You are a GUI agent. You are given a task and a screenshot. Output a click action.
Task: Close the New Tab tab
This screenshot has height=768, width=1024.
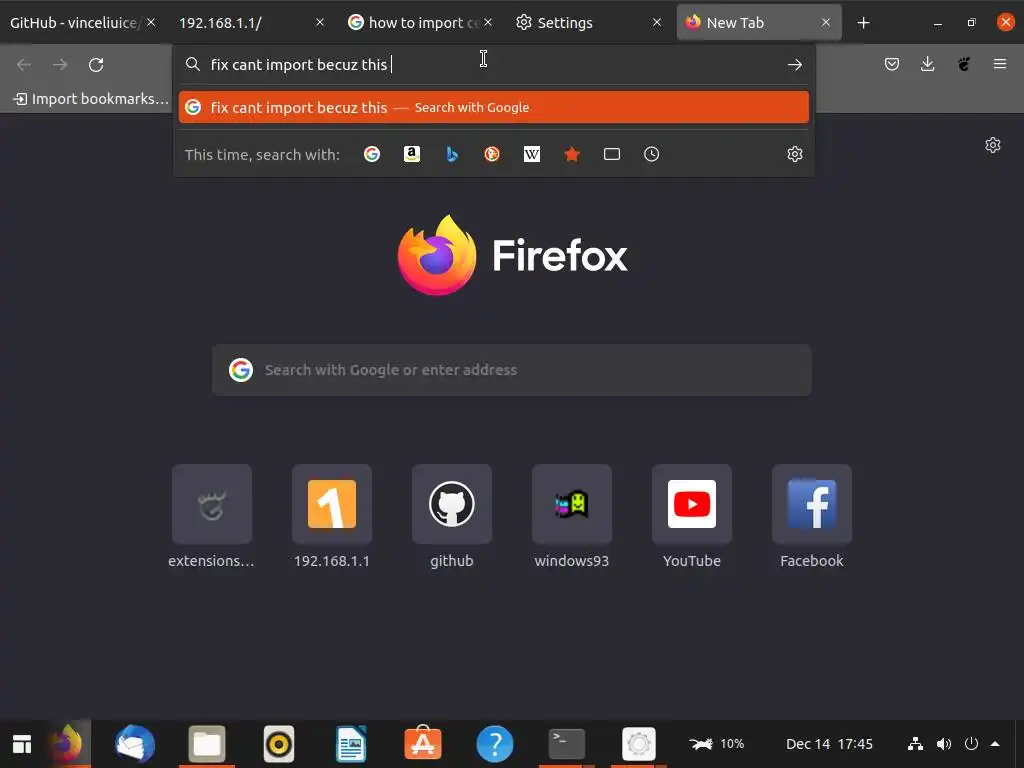point(825,22)
